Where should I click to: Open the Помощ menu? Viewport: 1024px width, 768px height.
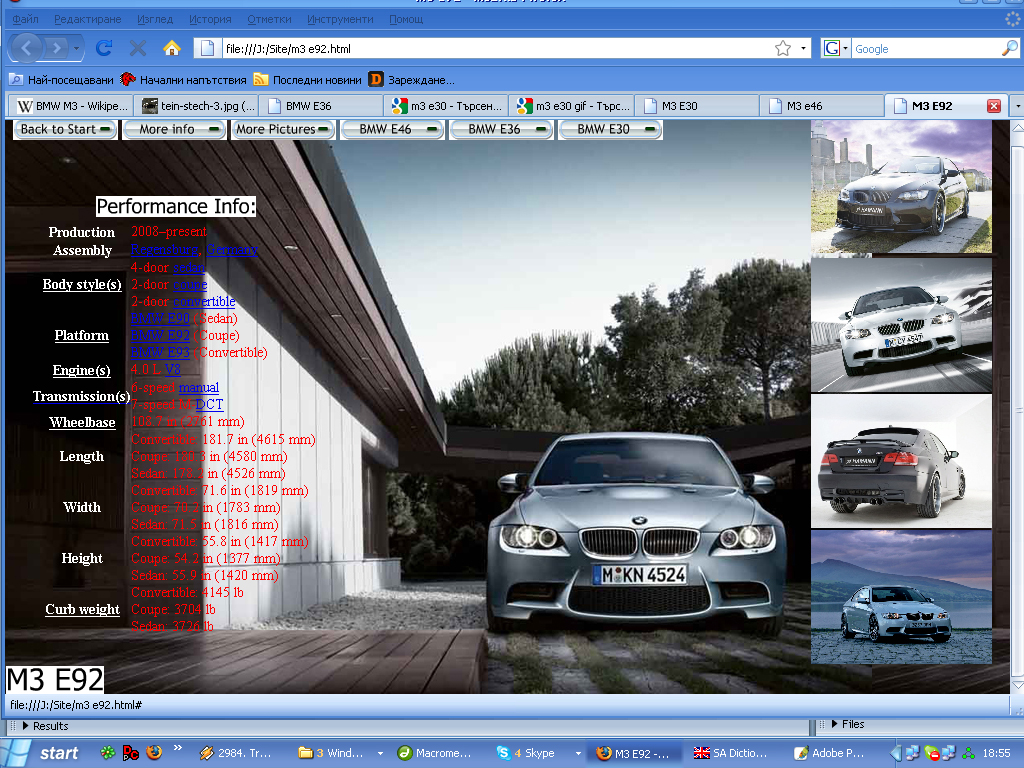406,19
